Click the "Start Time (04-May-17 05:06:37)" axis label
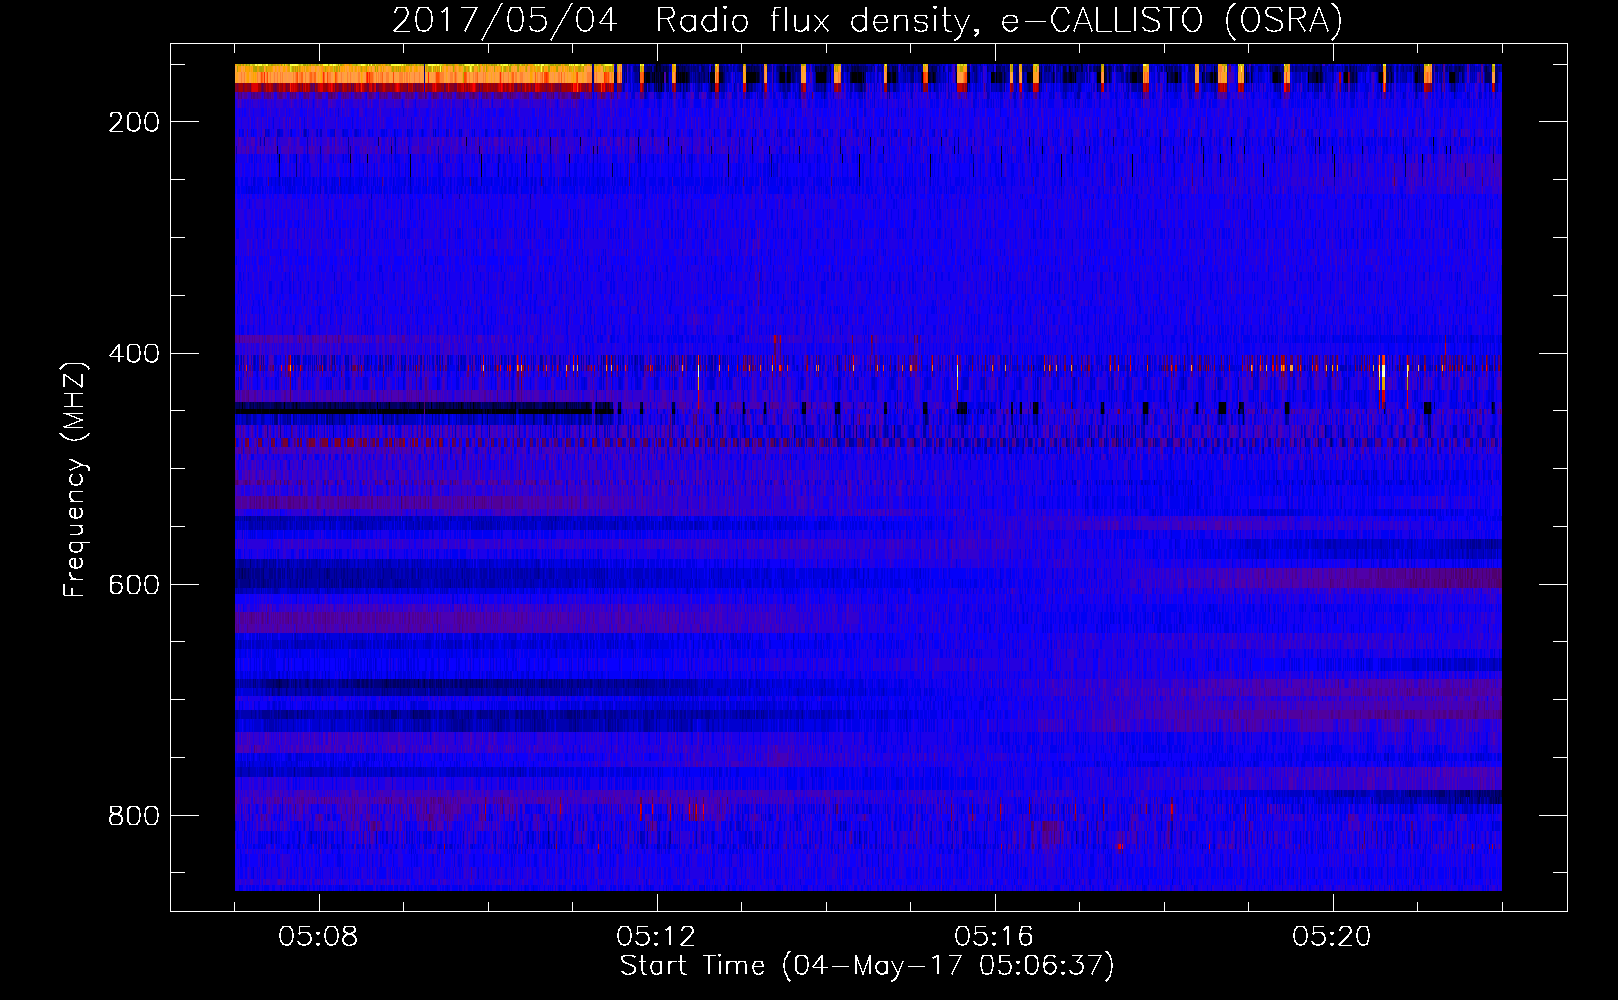1618x1000 pixels. tap(867, 966)
